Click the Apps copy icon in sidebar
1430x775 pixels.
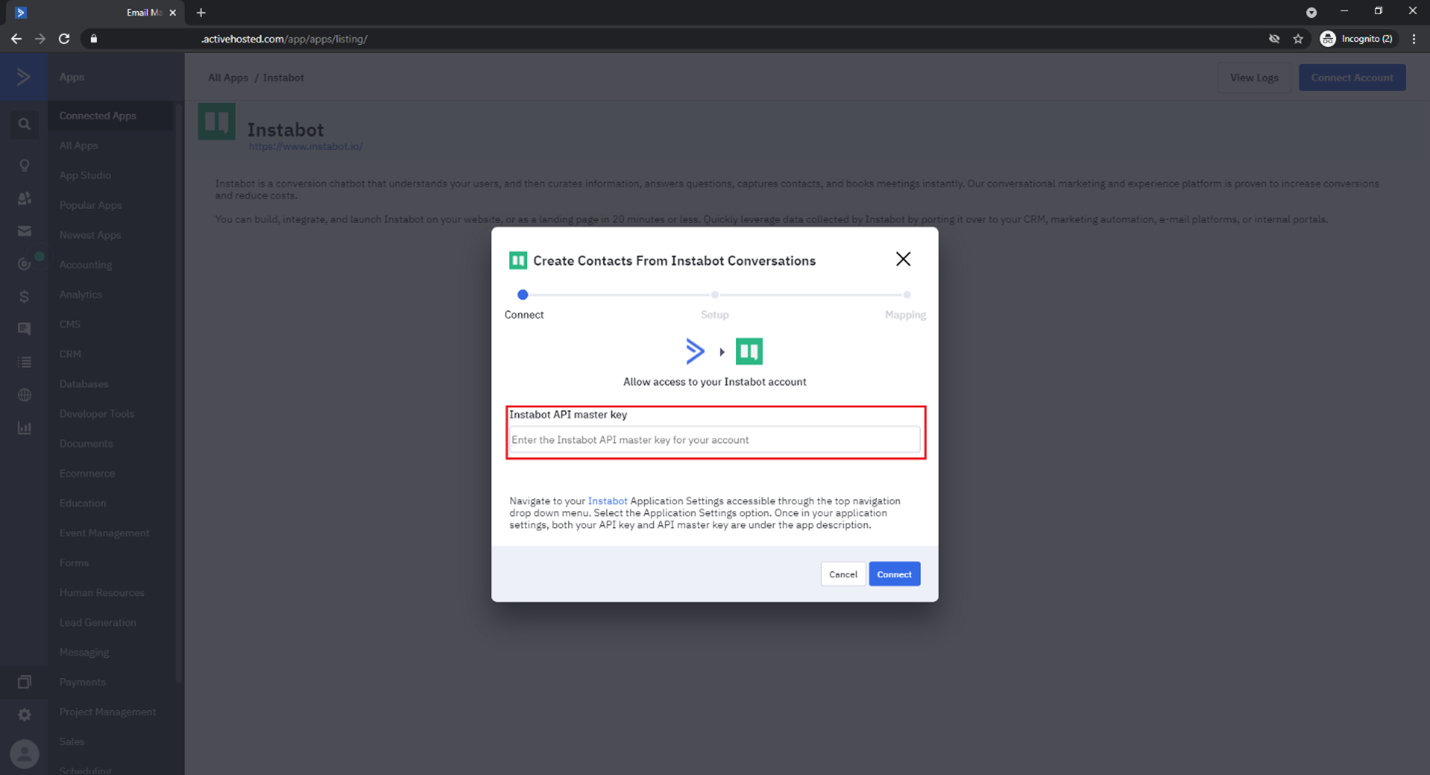[x=24, y=682]
